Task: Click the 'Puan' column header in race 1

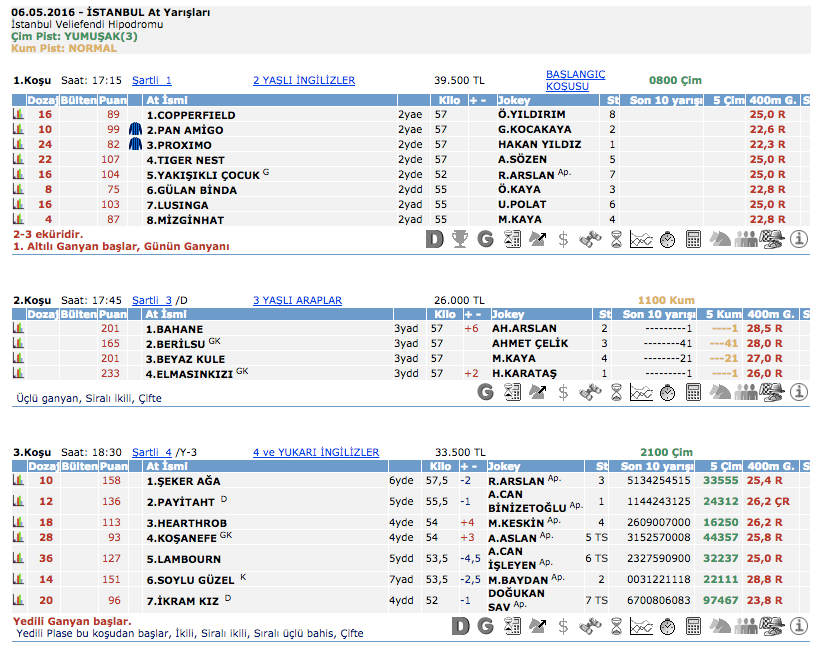Action: 112,100
